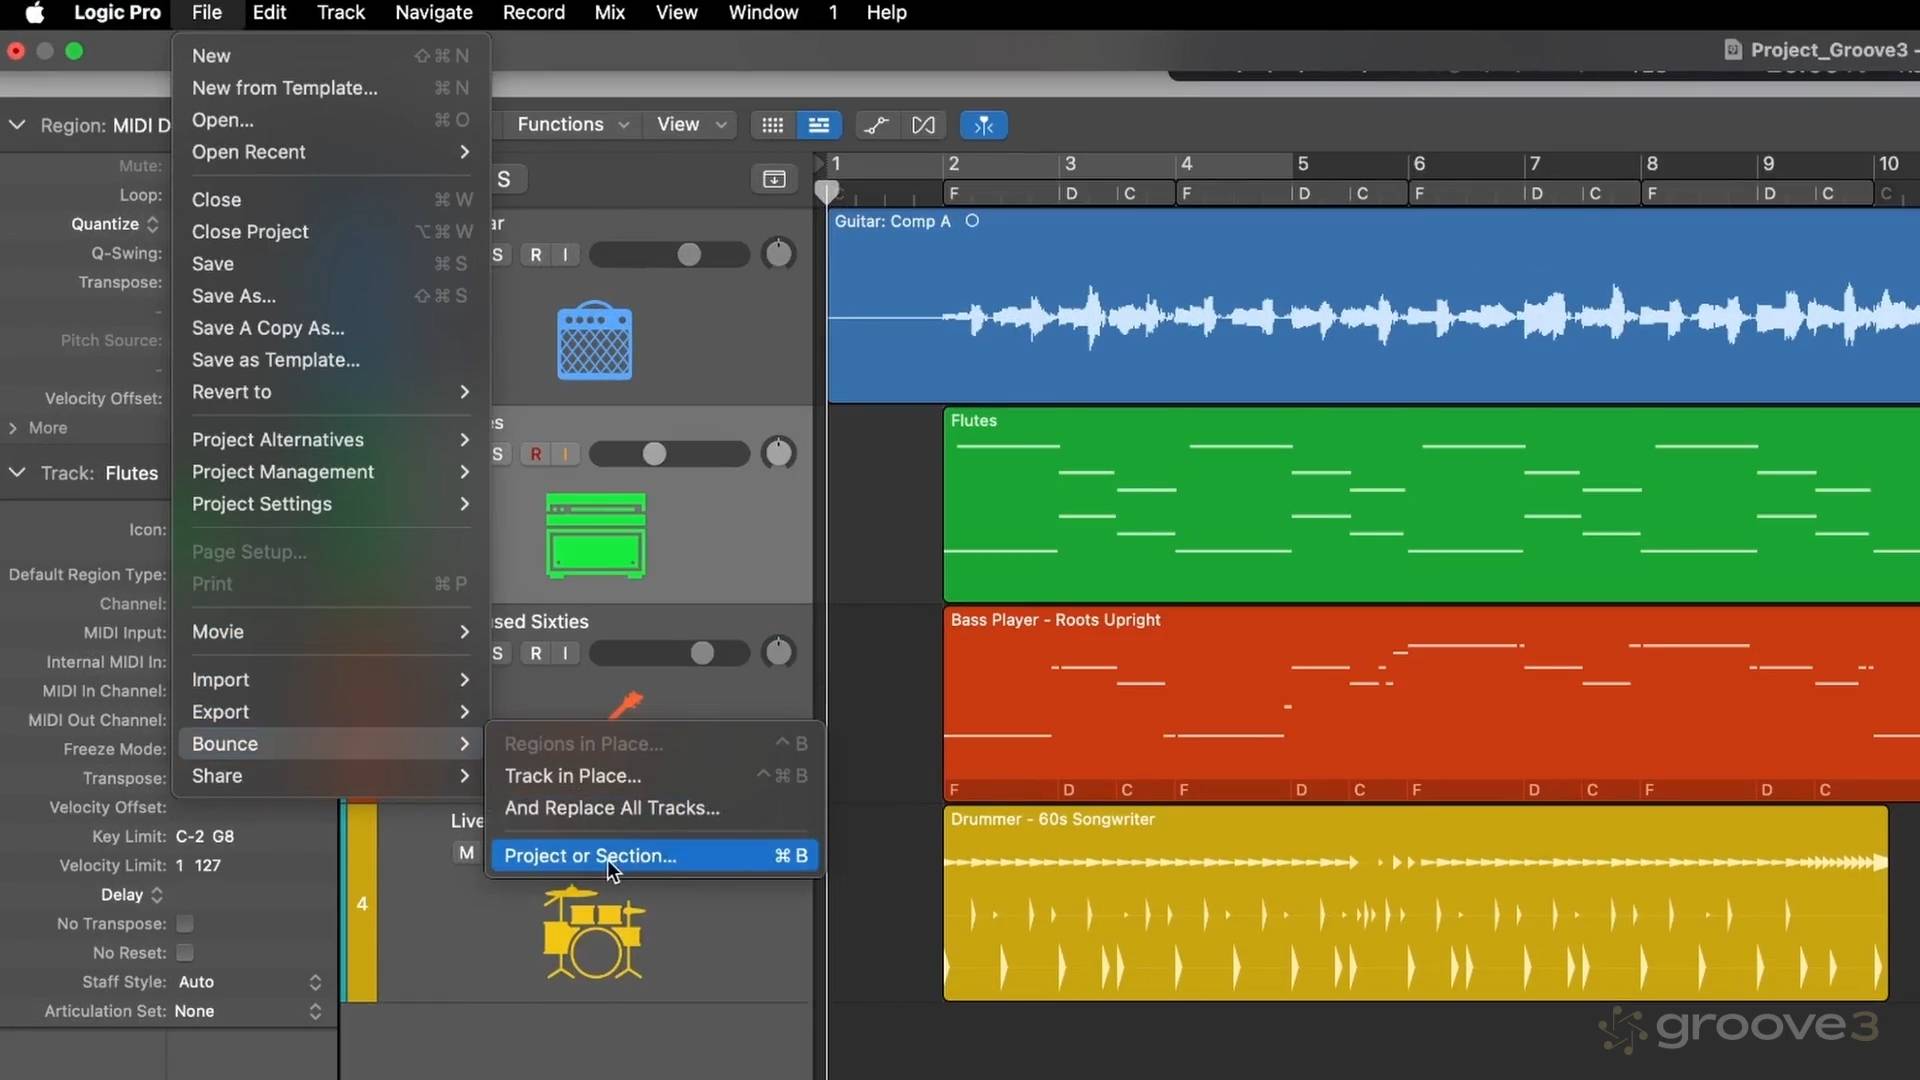Click the Guitar Comp A circle indicator
1920x1080 pixels.
972,221
